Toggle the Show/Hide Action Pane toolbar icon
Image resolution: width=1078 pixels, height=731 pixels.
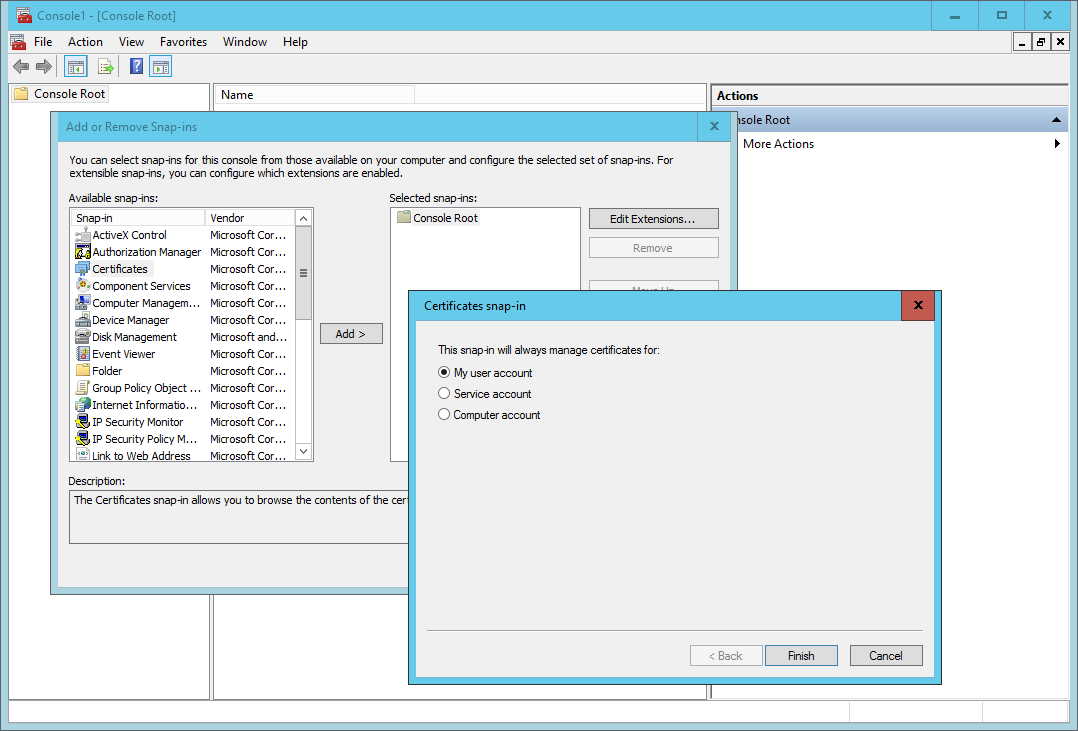pyautogui.click(x=160, y=67)
